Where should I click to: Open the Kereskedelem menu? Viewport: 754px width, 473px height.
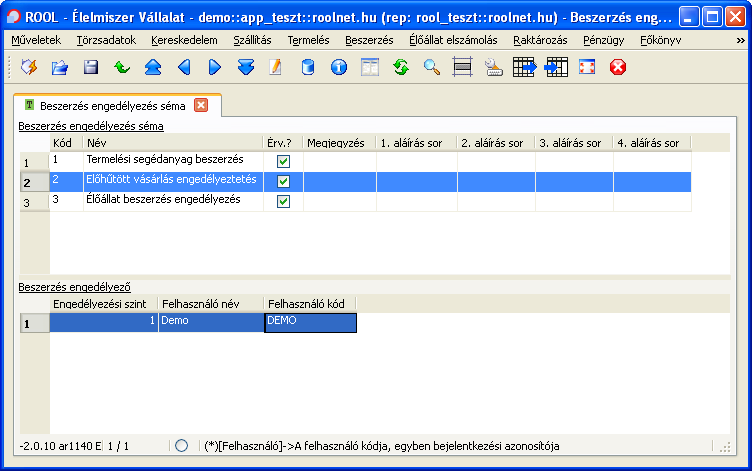click(184, 40)
